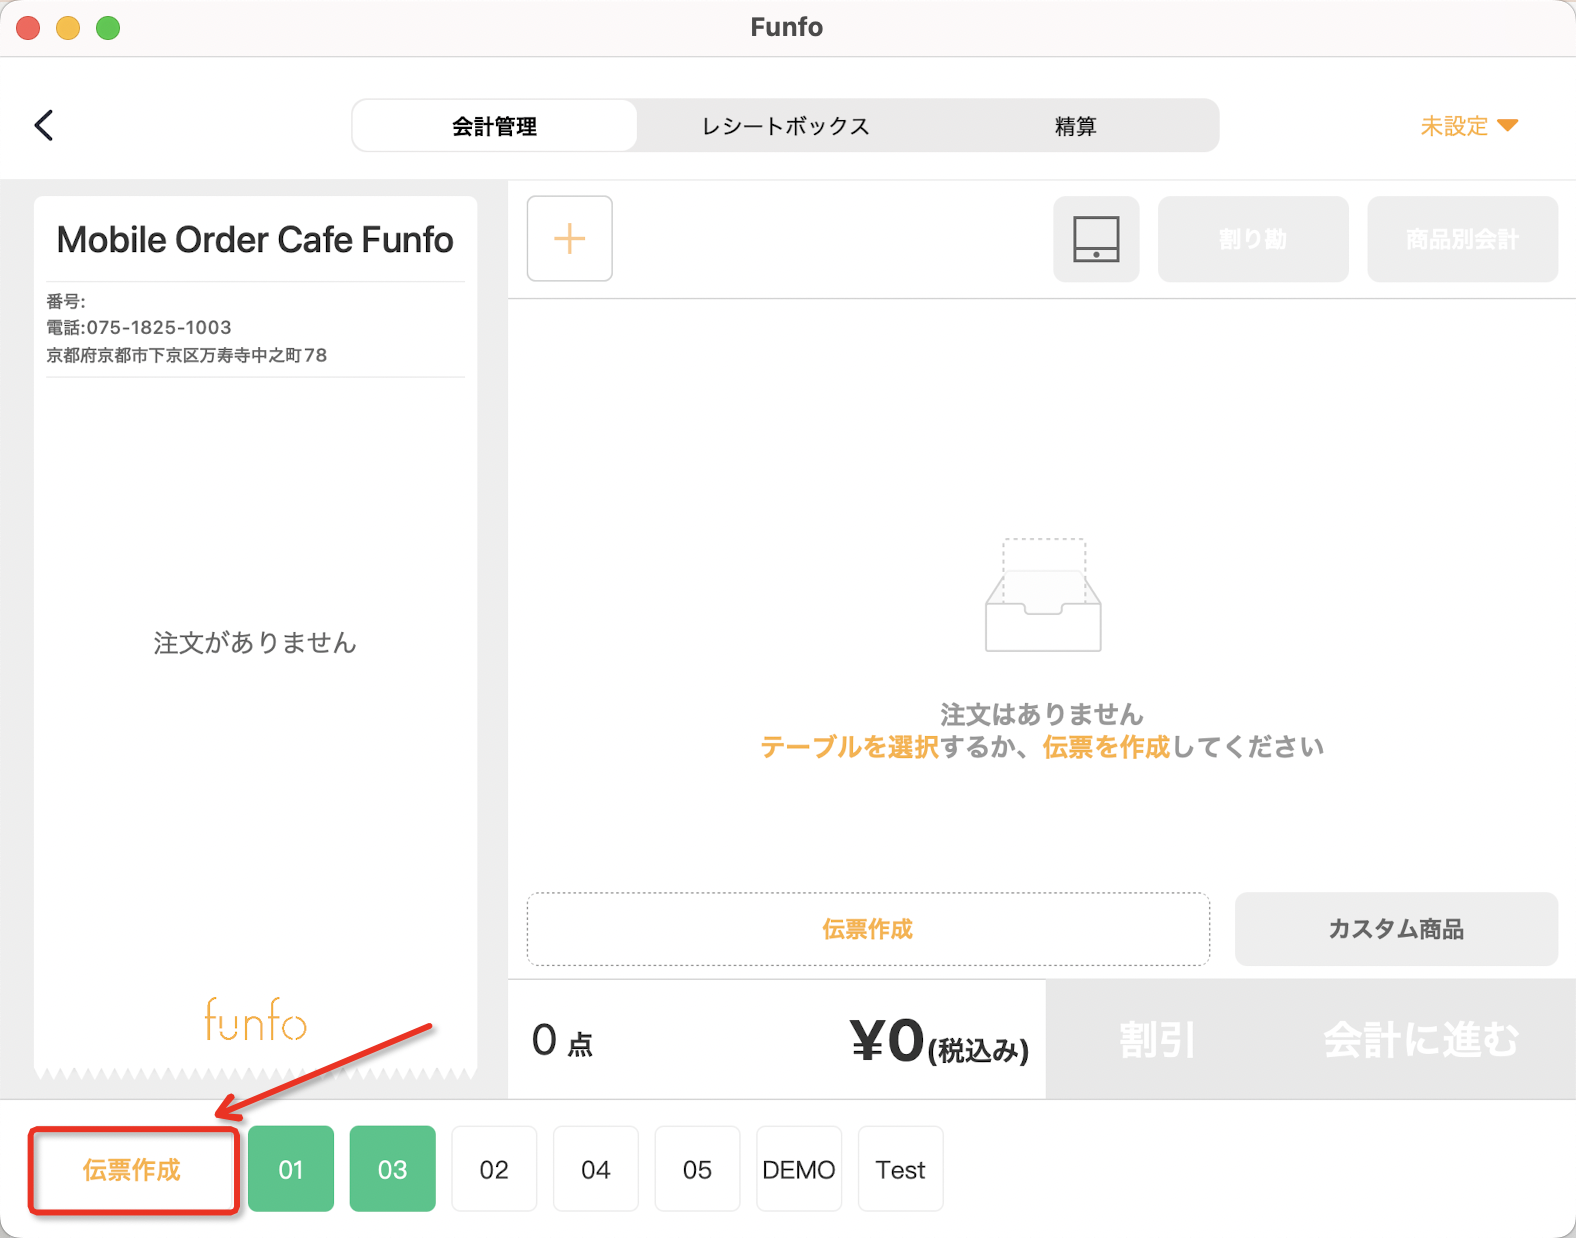Image resolution: width=1576 pixels, height=1238 pixels.
Task: Select table 05
Action: (698, 1169)
